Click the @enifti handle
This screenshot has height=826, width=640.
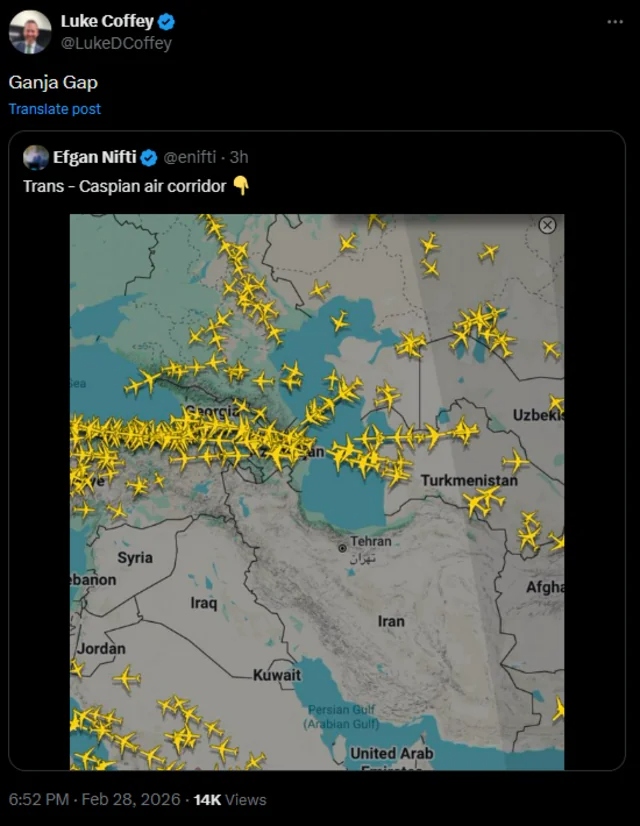point(190,157)
